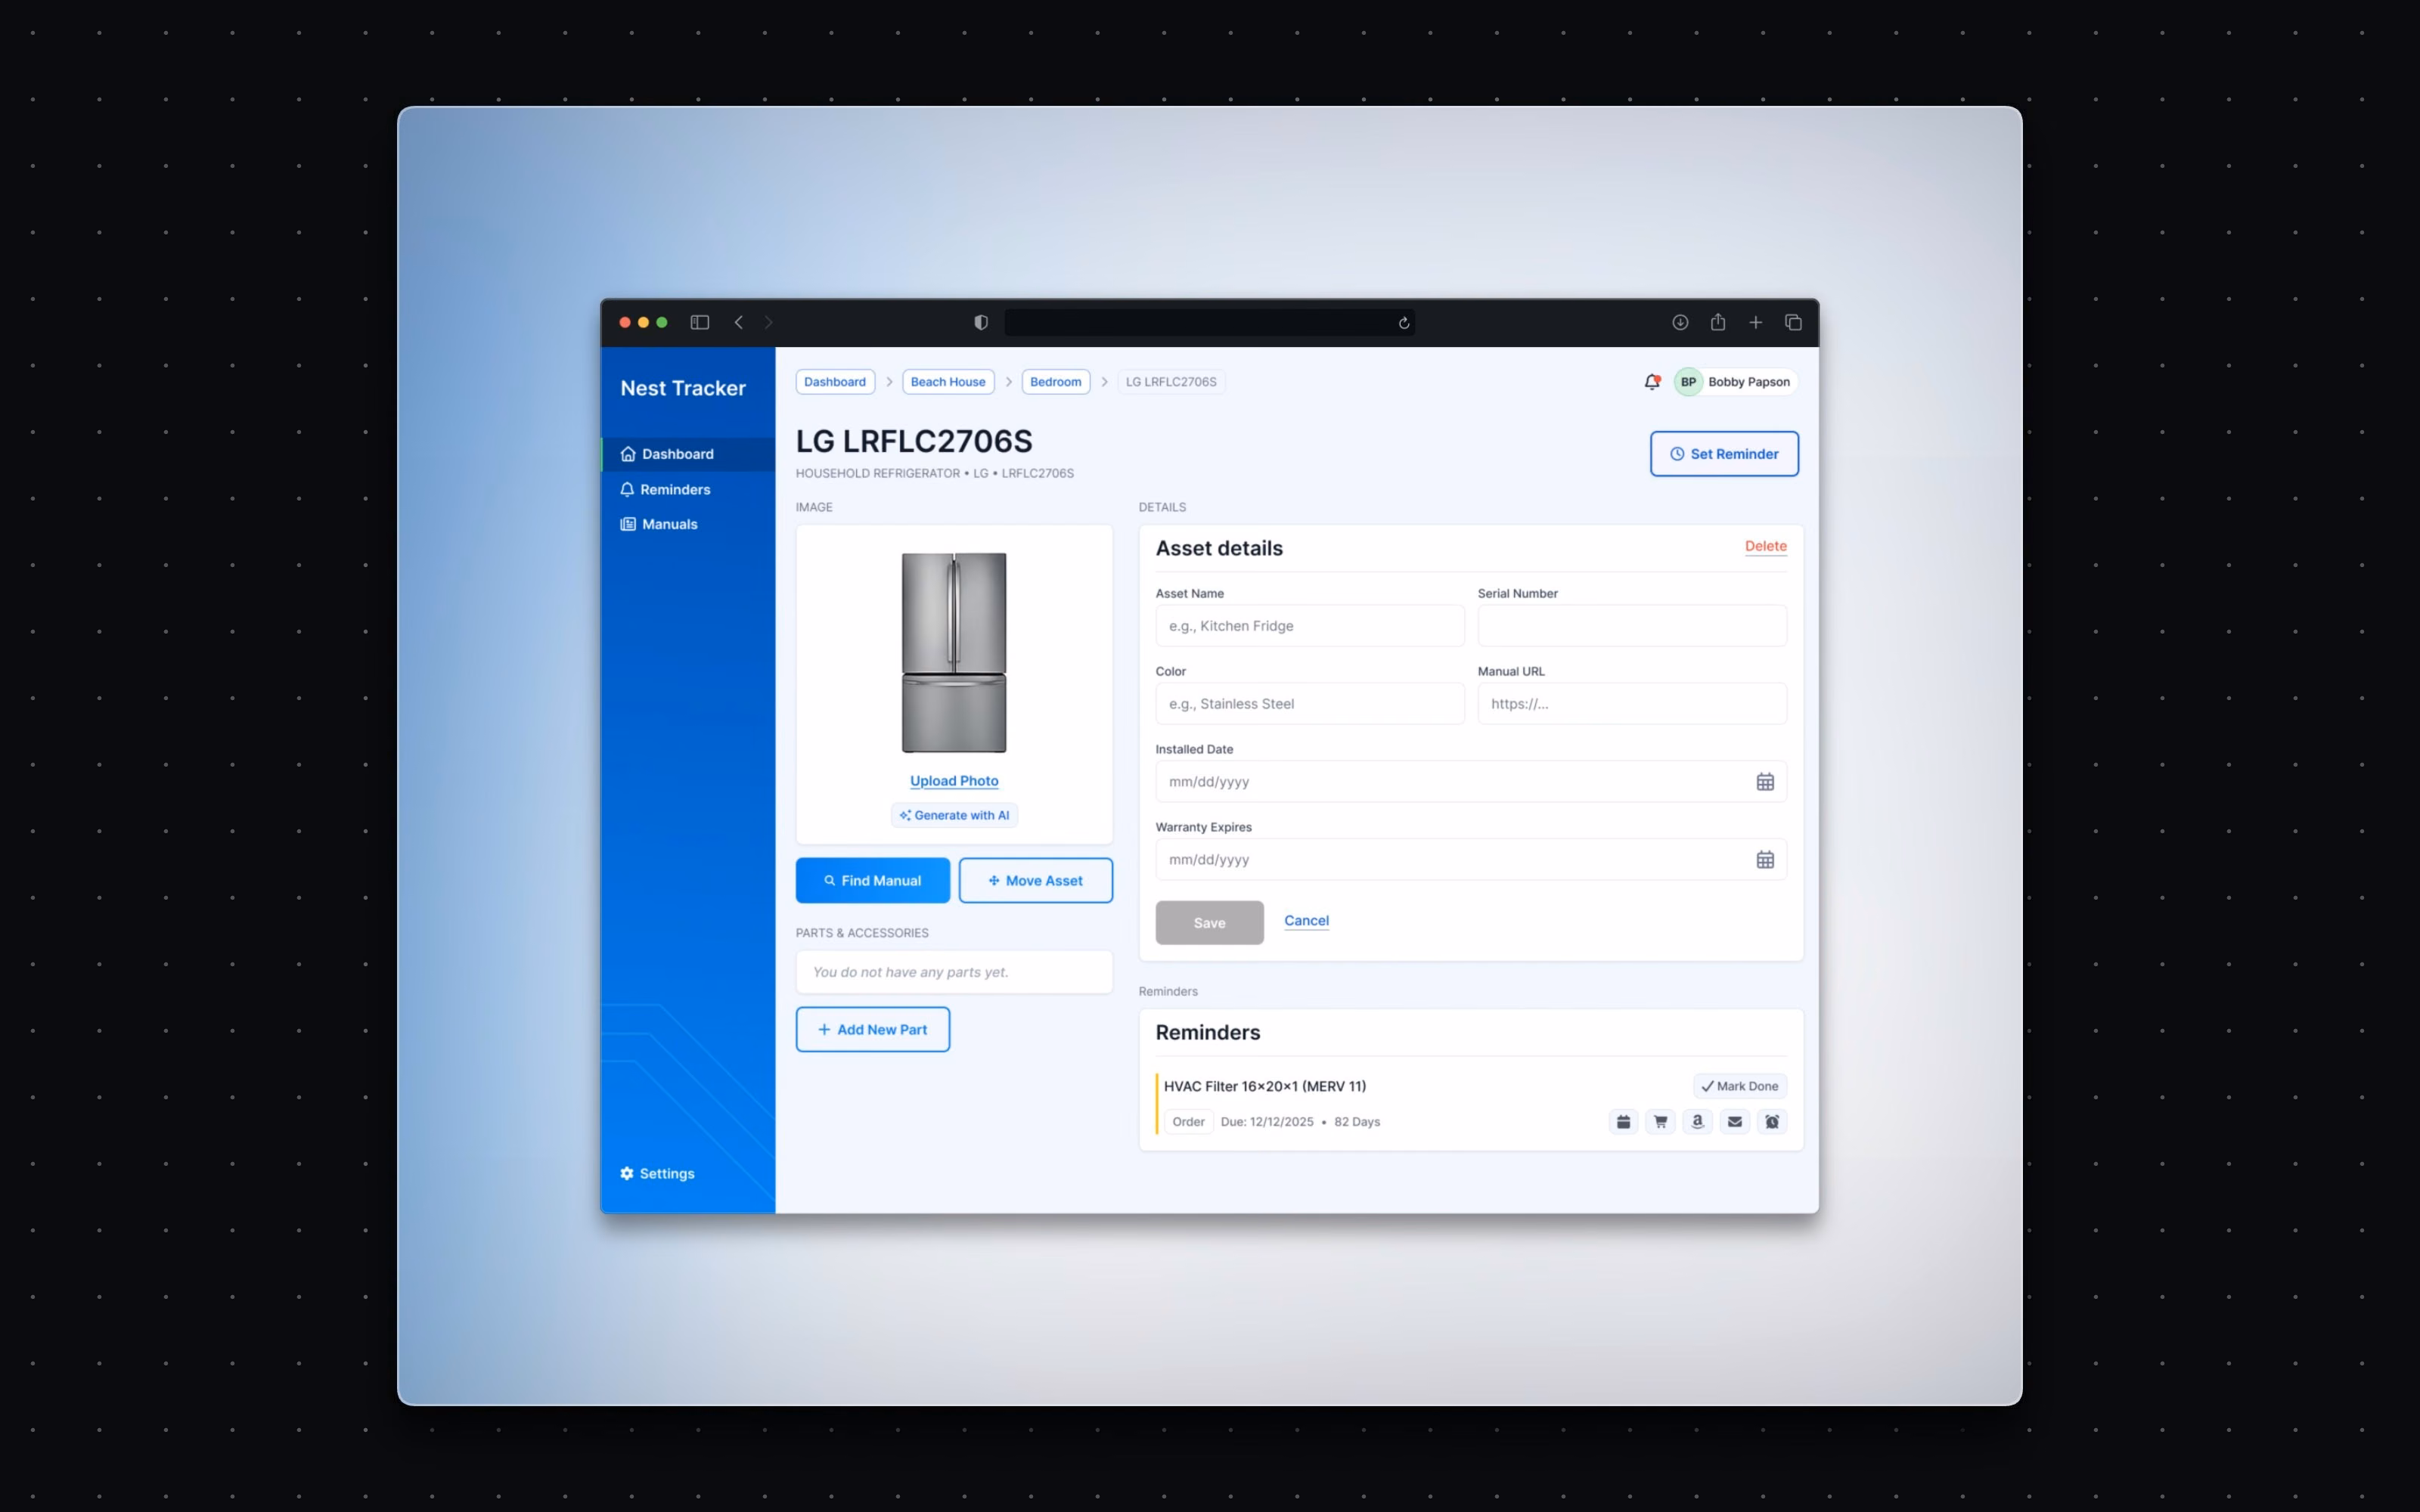Click Installed Date field
2420x1512 pixels.
pos(1471,782)
